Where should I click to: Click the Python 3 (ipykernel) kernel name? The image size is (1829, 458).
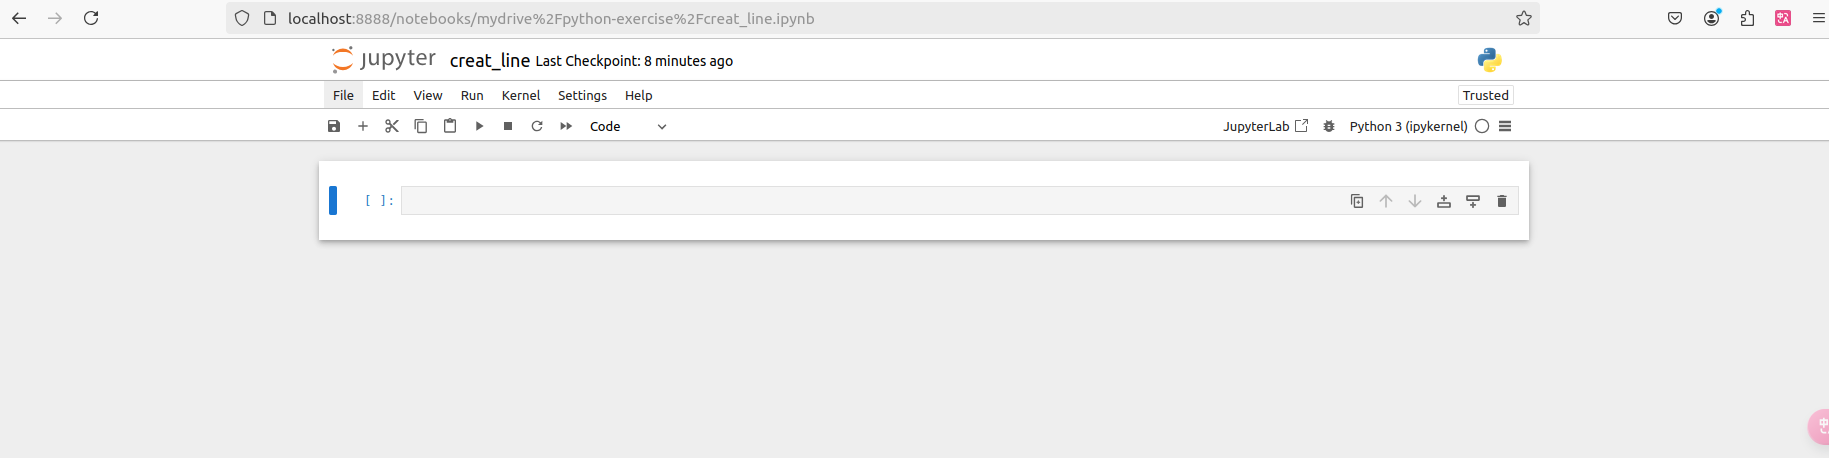1408,126
